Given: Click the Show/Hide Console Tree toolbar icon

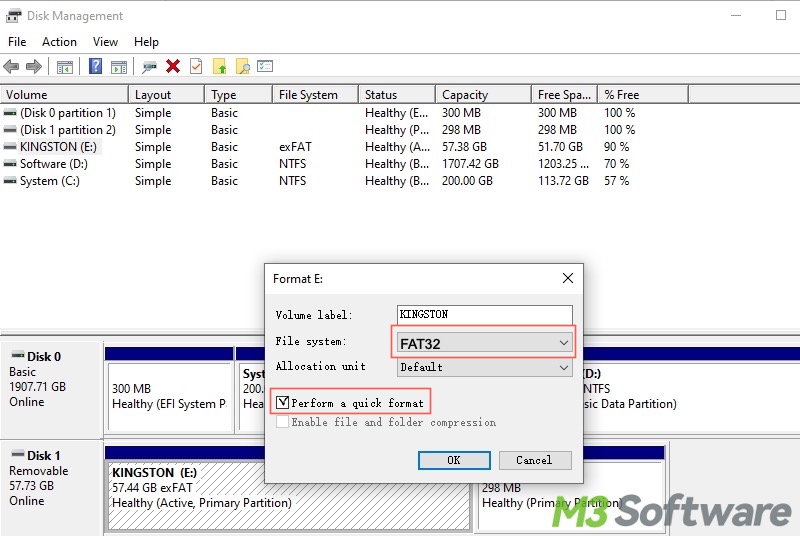Looking at the screenshot, I should tap(65, 66).
